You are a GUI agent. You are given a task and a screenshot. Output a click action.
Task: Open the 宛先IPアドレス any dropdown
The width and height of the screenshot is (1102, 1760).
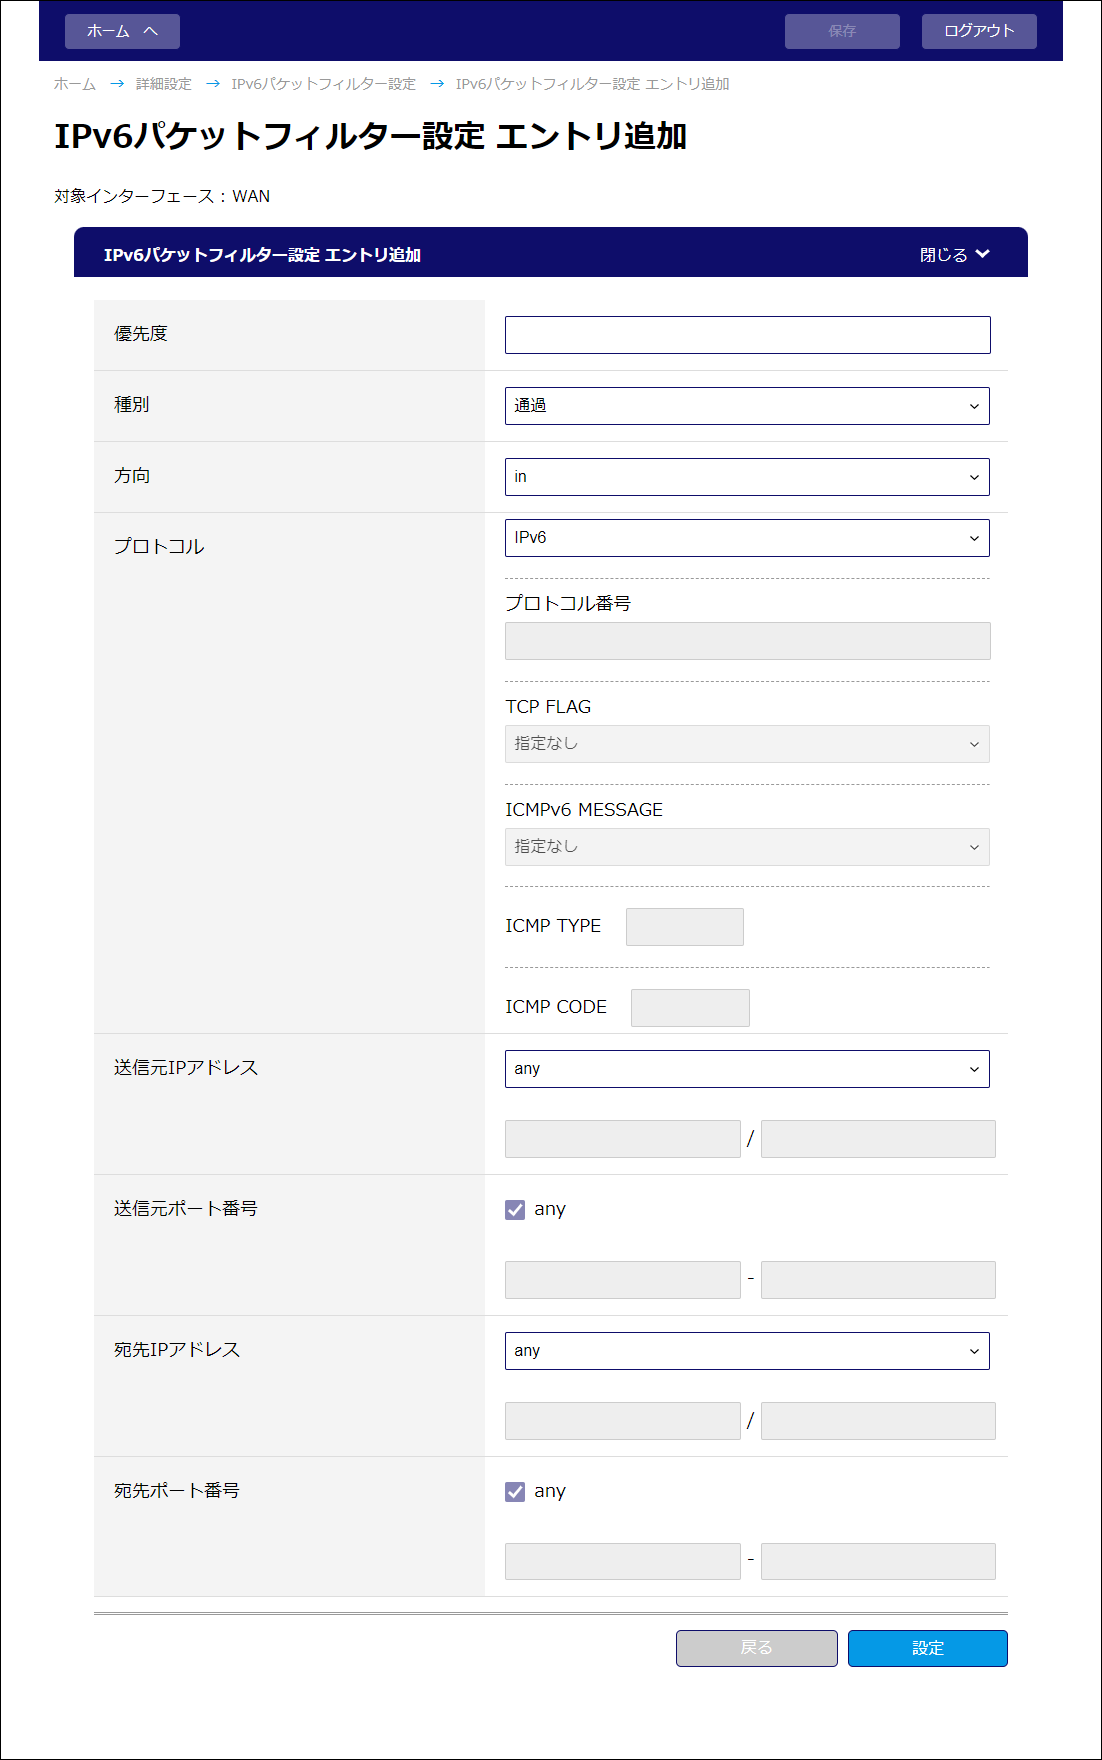[x=747, y=1351]
